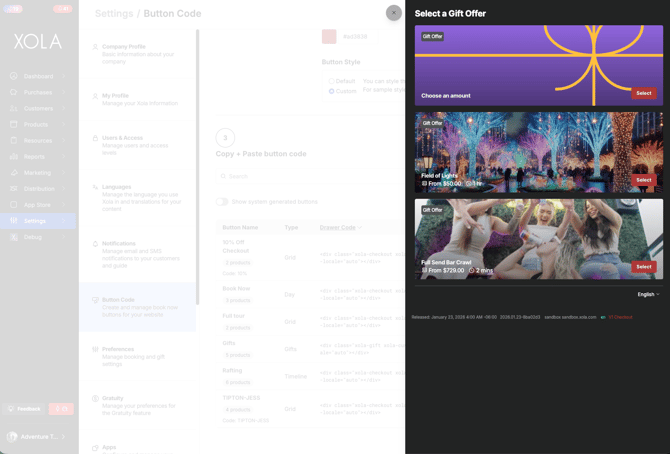Select the Custom button style radio
This screenshot has width=670, height=454.
tap(331, 91)
